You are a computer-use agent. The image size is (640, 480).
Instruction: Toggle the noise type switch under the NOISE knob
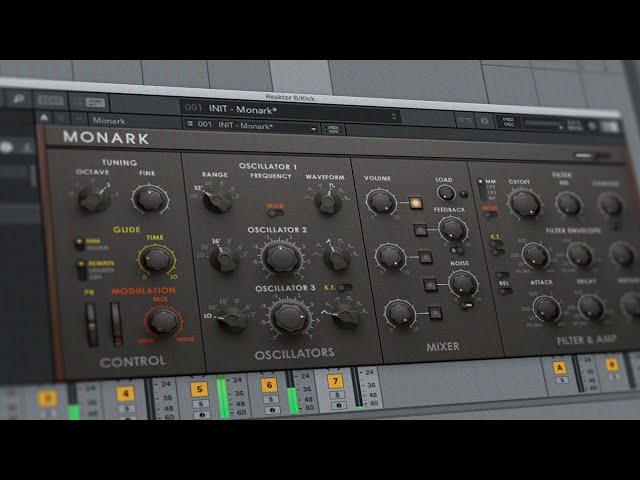tap(467, 304)
